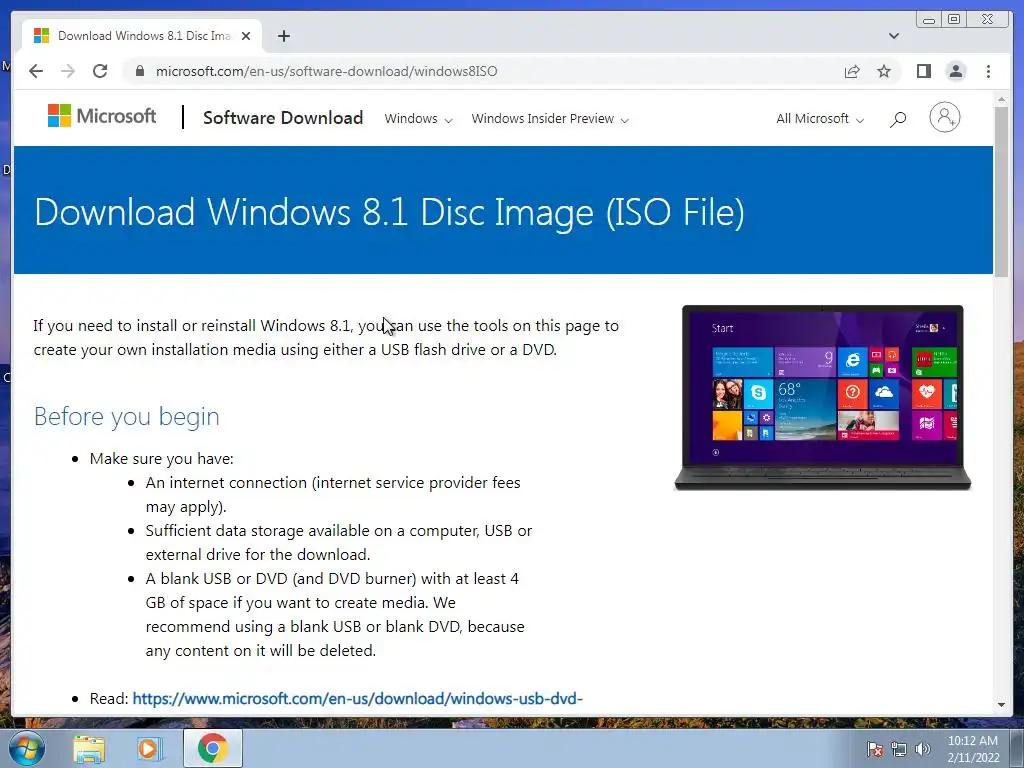Viewport: 1024px width, 768px height.
Task: Open Windows Explorer from taskbar
Action: [x=89, y=748]
